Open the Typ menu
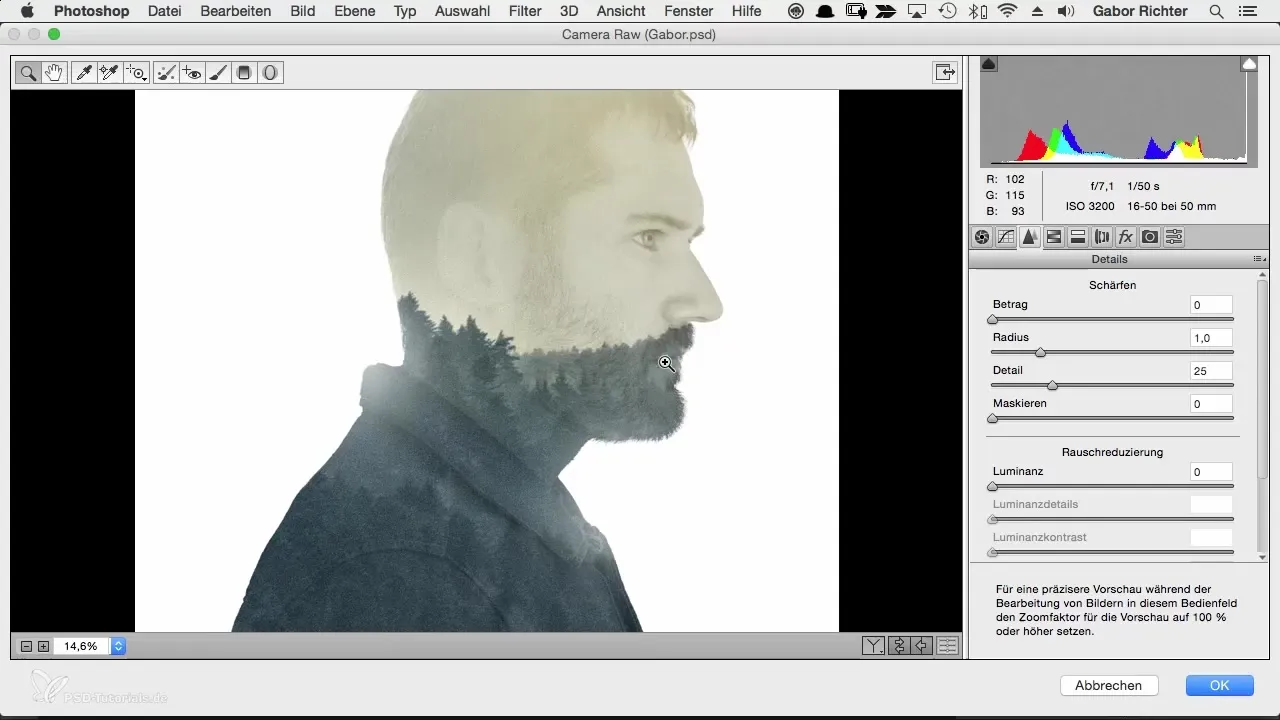The height and width of the screenshot is (720, 1280). (x=405, y=12)
